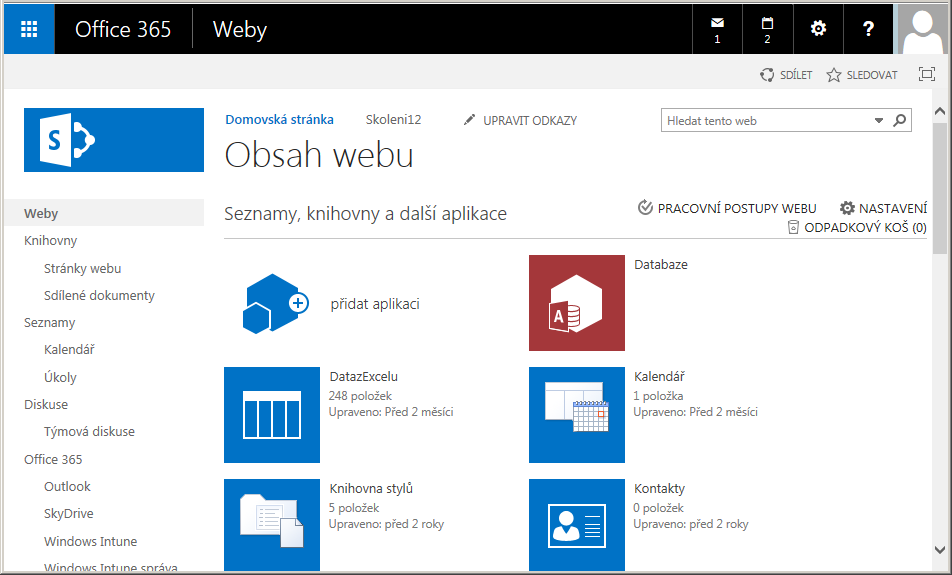Click the SLEDOVAT star icon
The height and width of the screenshot is (575, 952).
click(x=834, y=75)
